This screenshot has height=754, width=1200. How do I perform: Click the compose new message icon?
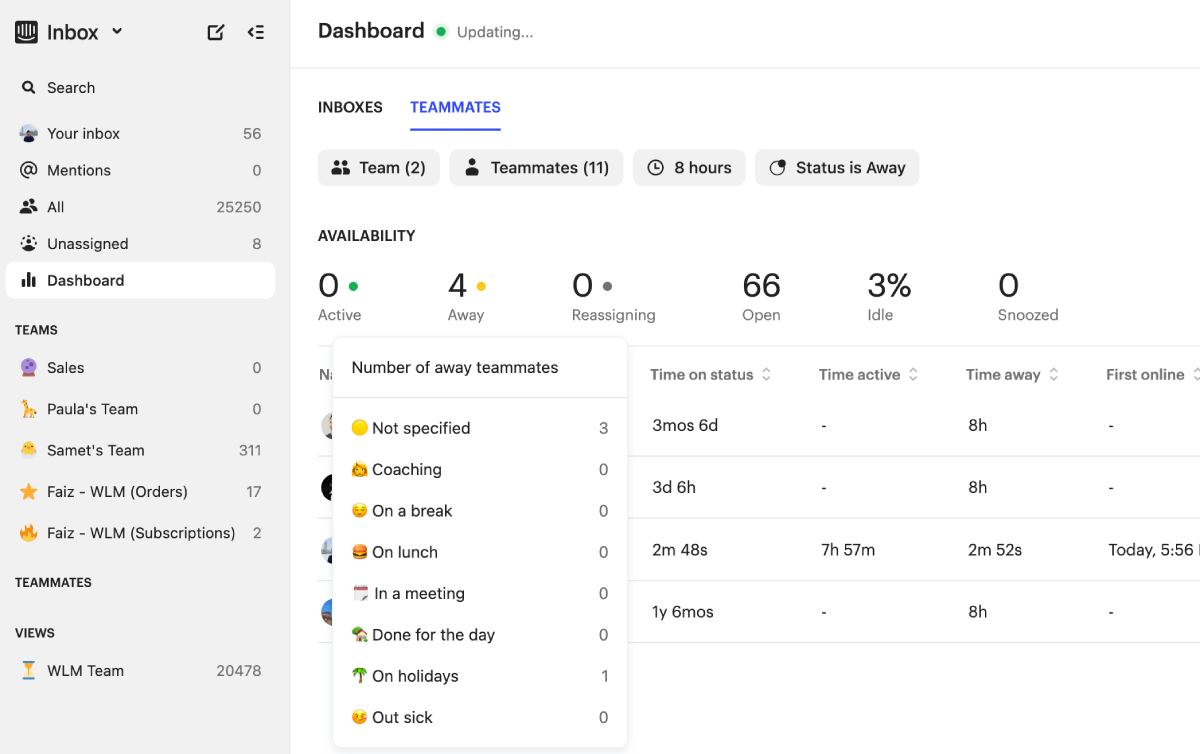pos(215,32)
